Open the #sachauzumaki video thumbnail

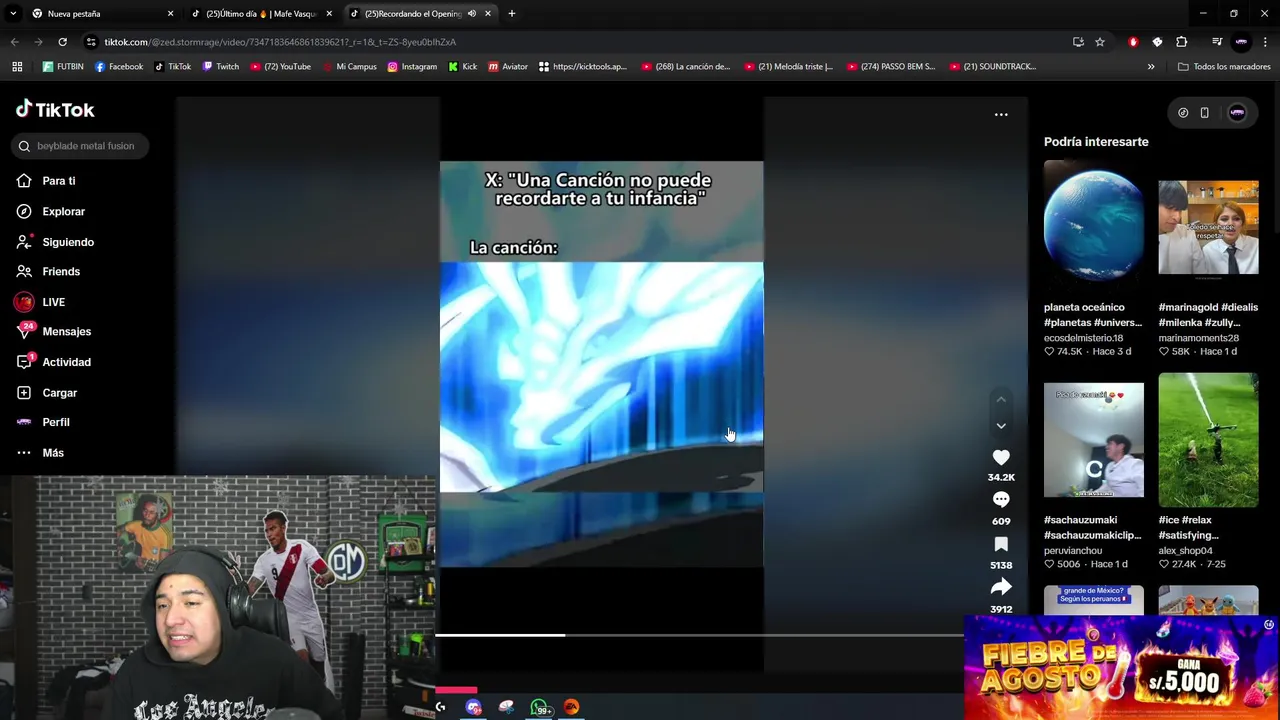pos(1094,439)
